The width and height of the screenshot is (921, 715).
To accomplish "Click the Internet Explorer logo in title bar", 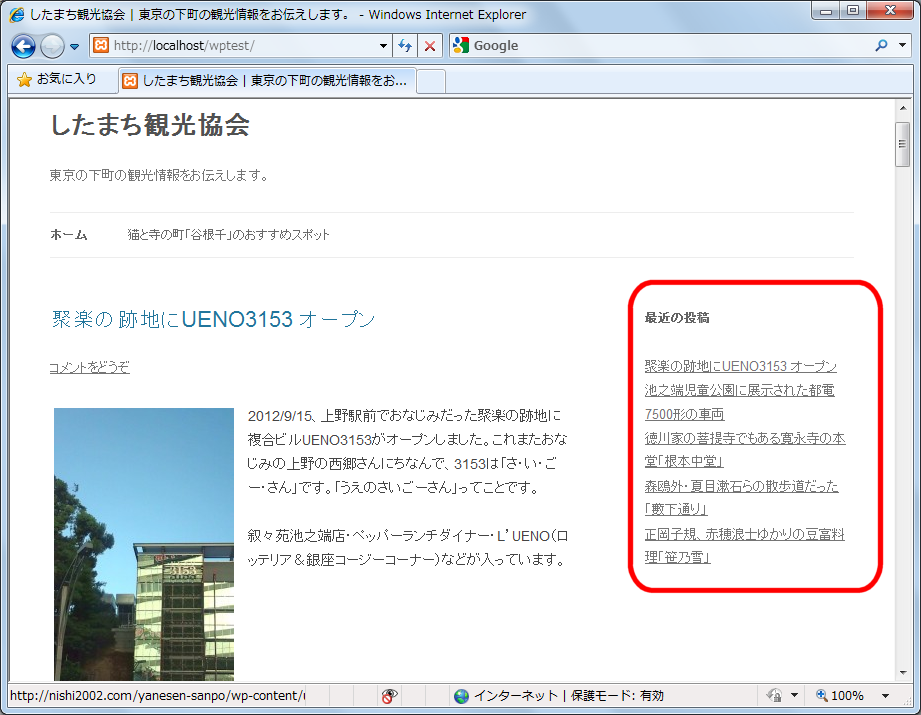I will click(17, 14).
